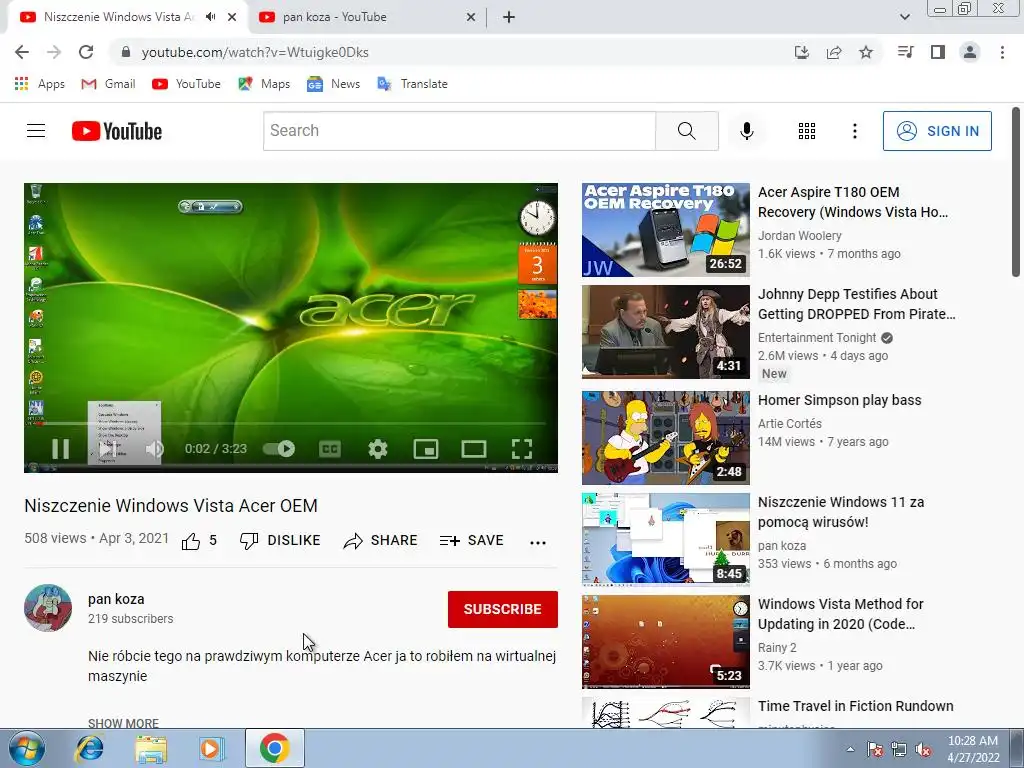Open Chrome profile avatar
The width and height of the screenshot is (1024, 768).
point(970,52)
